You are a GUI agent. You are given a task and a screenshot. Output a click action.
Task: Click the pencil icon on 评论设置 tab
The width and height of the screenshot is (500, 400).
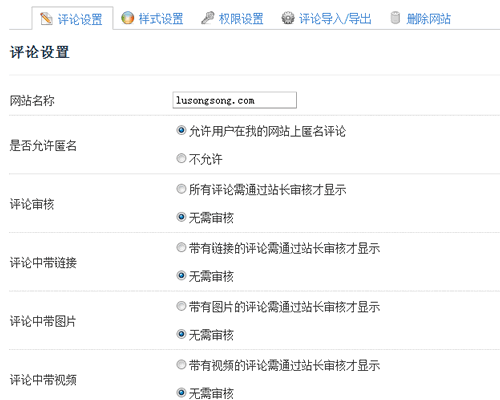pyautogui.click(x=46, y=19)
